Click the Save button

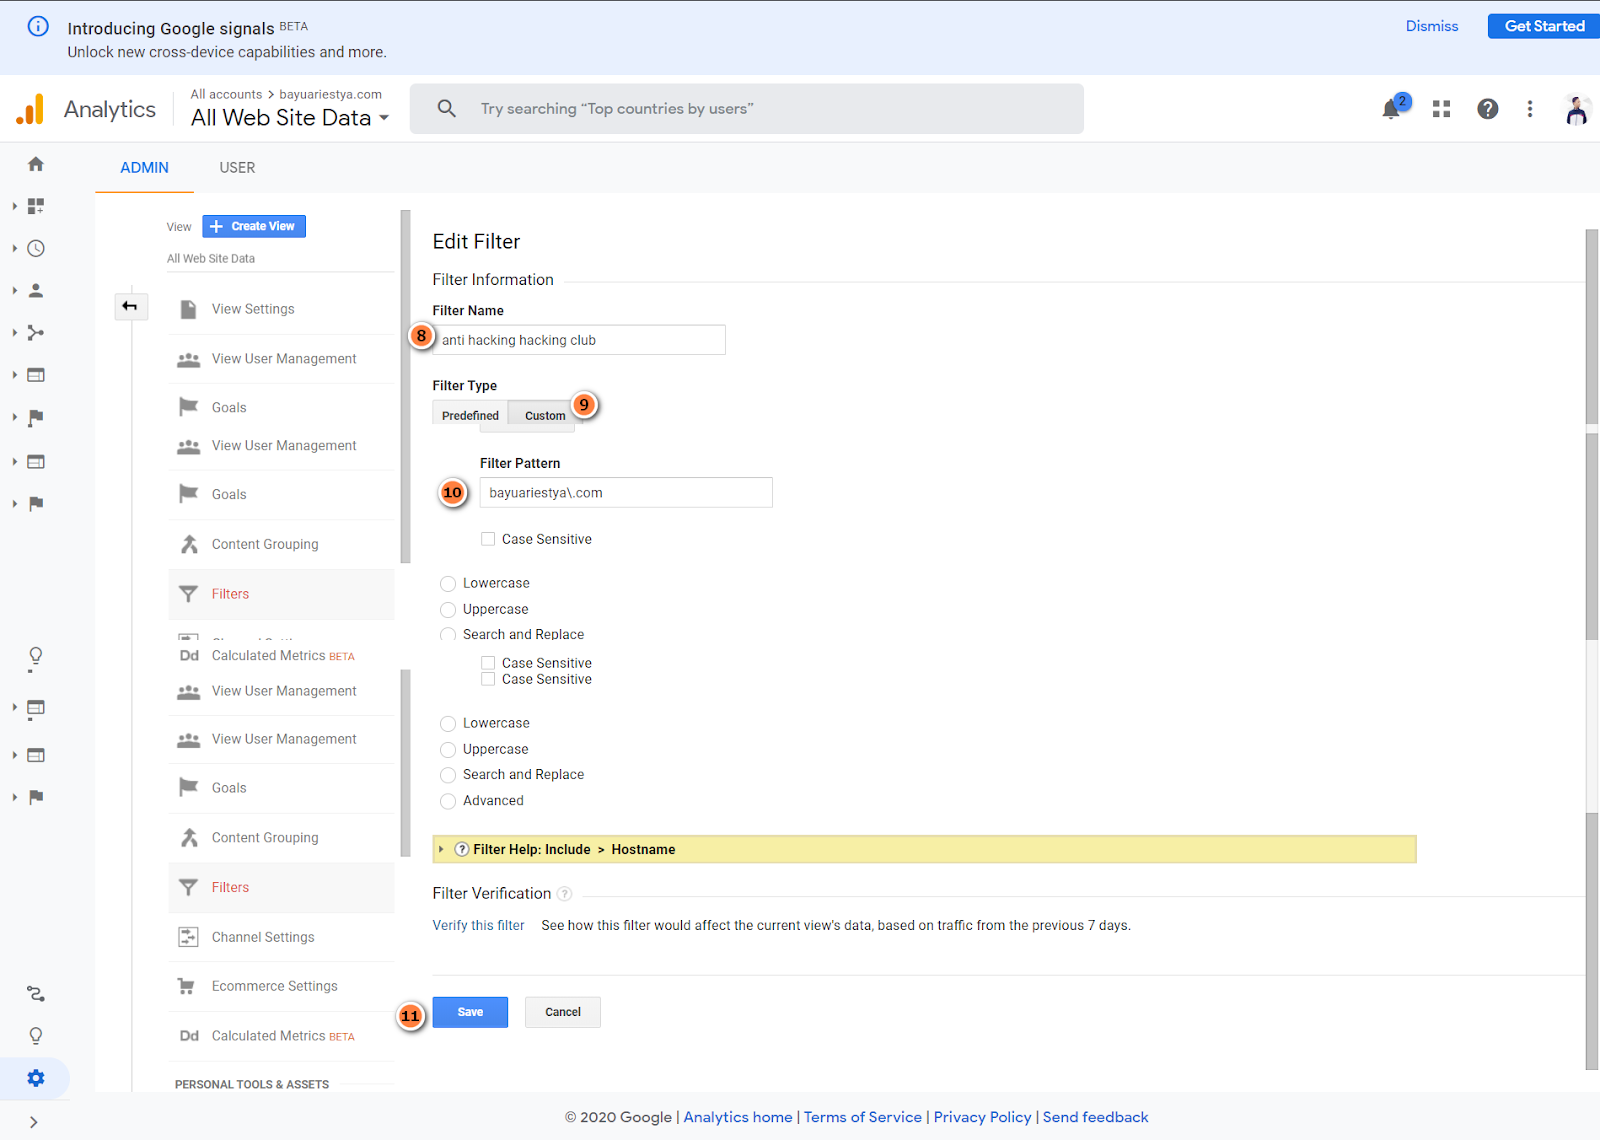470,1012
